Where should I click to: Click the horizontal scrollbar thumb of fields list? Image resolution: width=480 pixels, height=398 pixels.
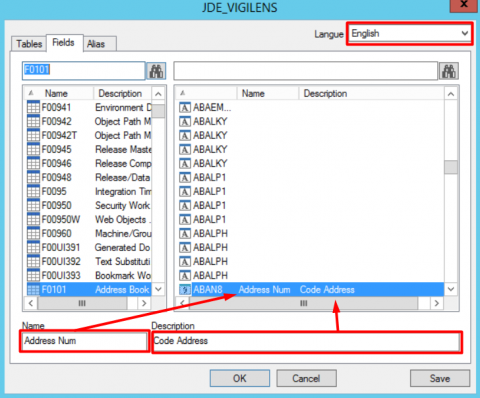[303, 303]
